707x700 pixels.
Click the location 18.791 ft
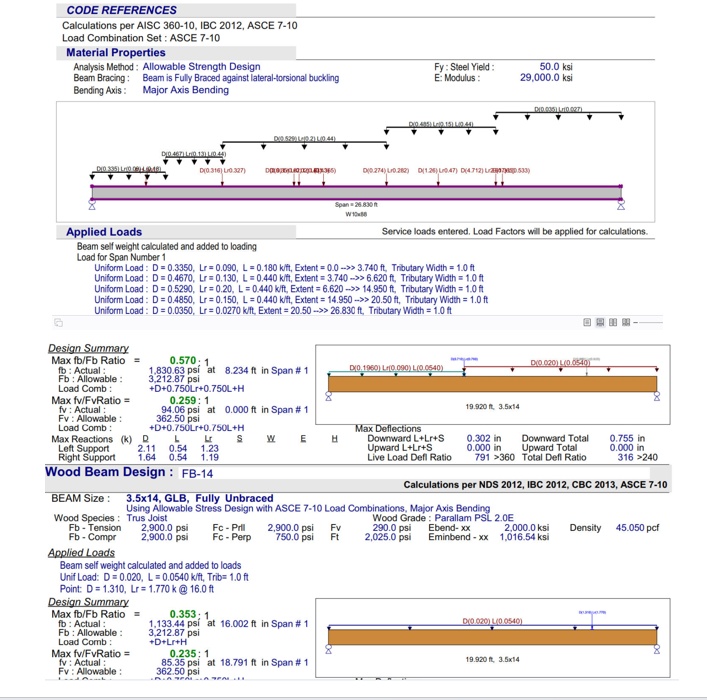pyautogui.click(x=238, y=663)
